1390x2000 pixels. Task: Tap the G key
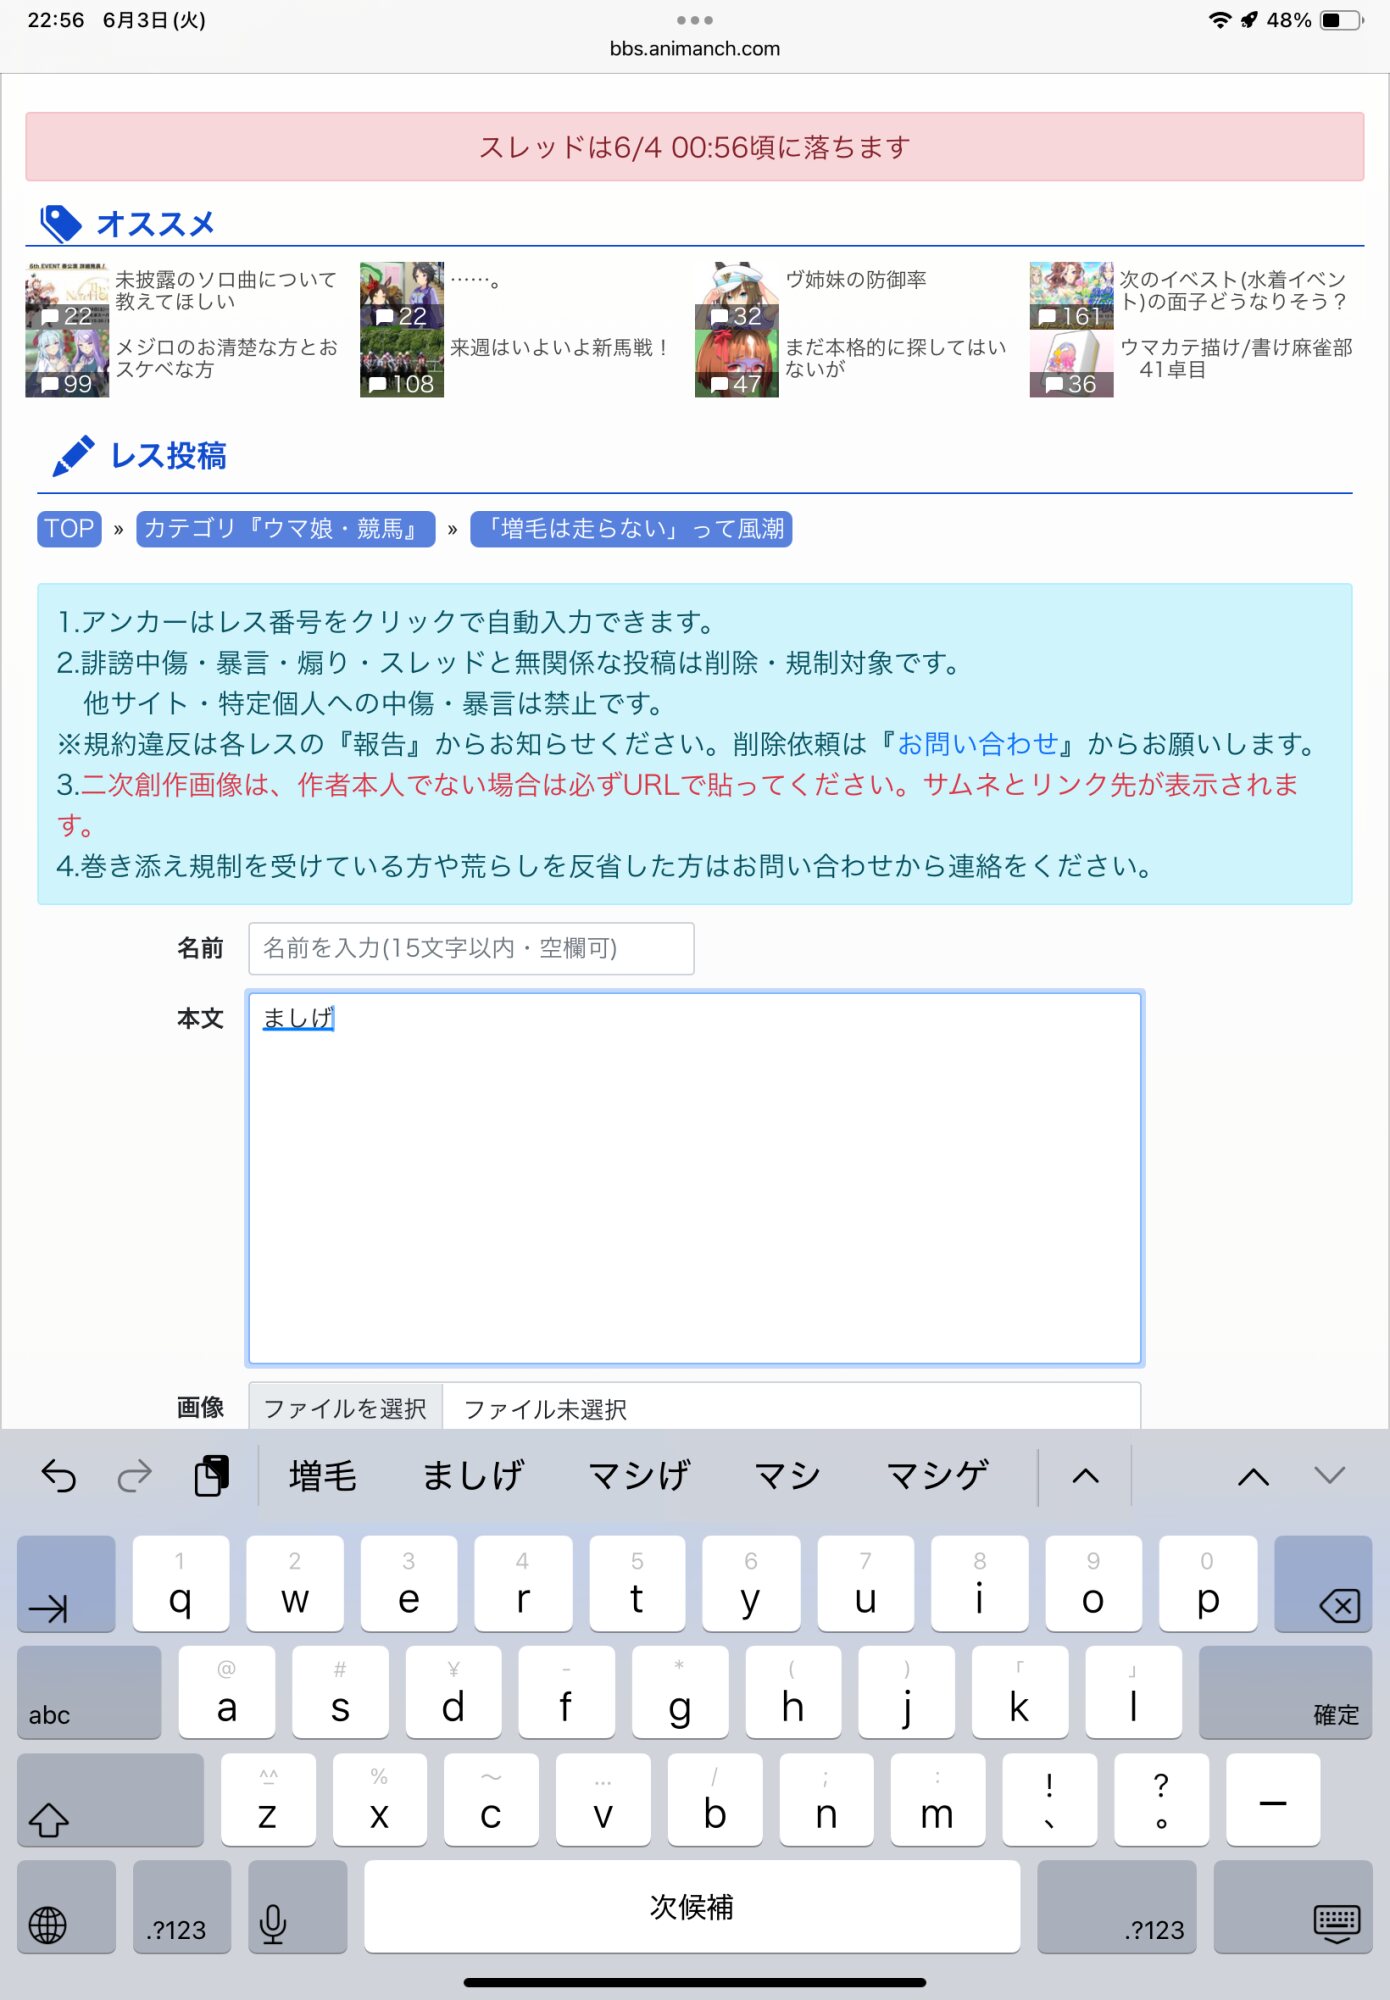click(680, 1692)
